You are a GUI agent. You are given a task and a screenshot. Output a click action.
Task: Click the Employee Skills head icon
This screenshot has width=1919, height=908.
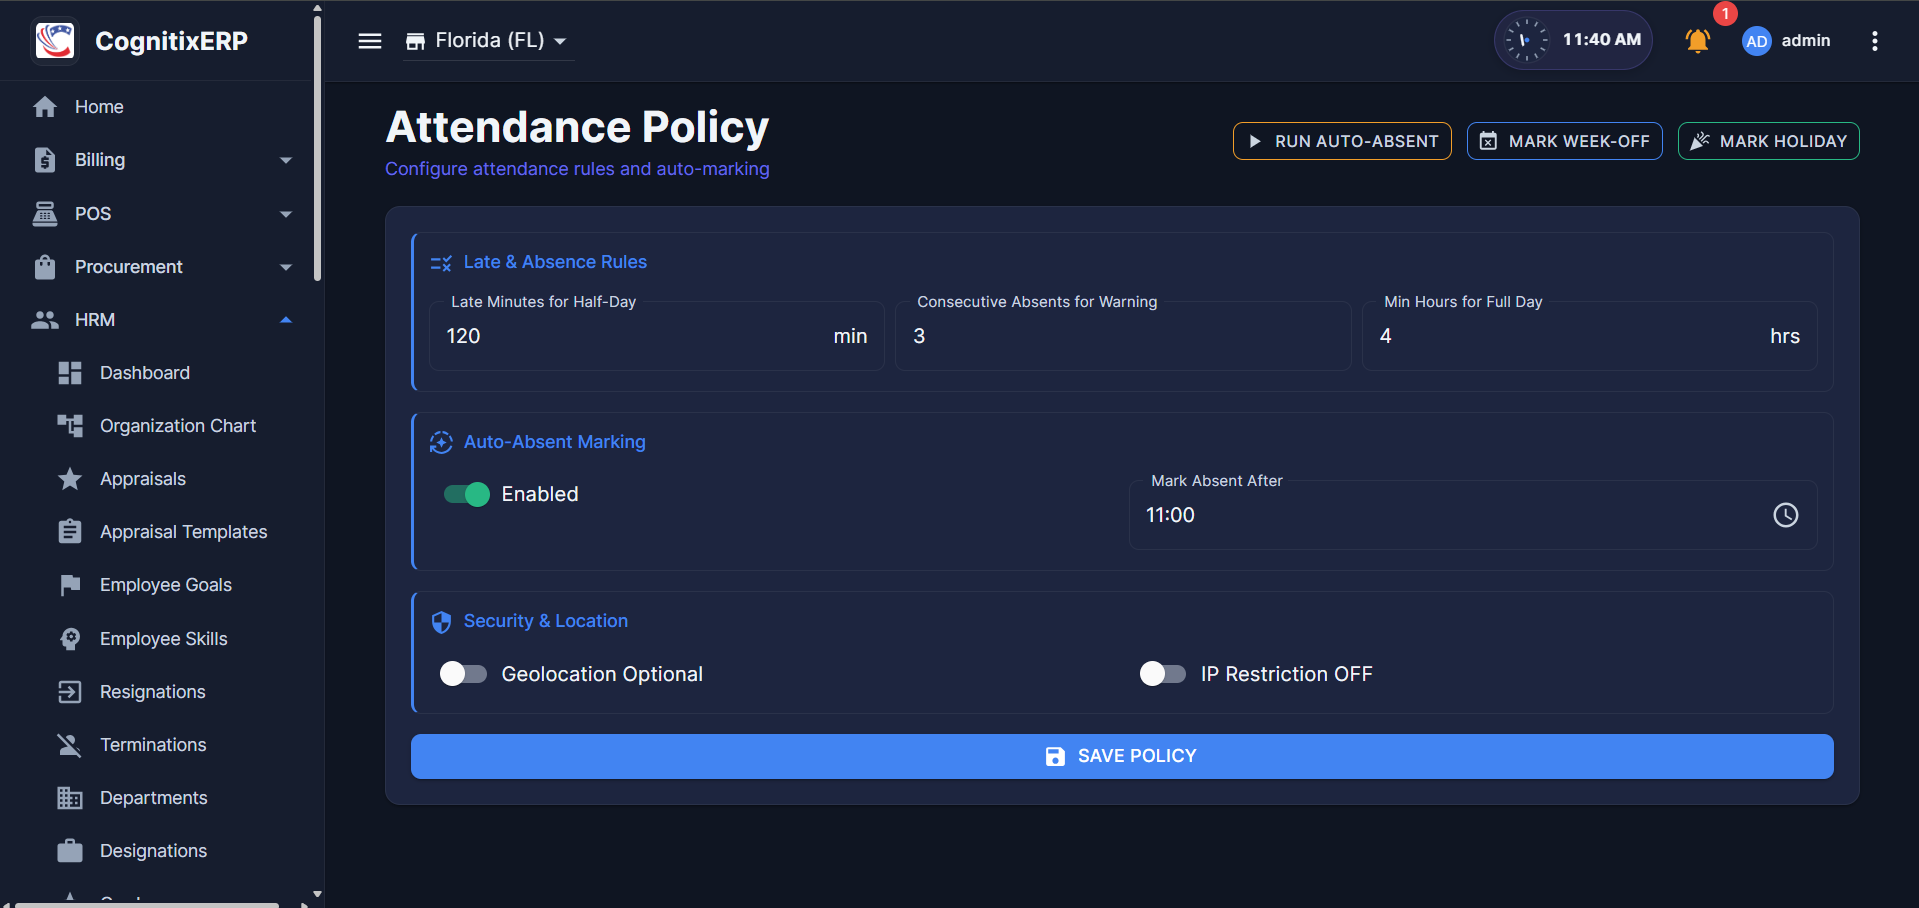coord(70,639)
